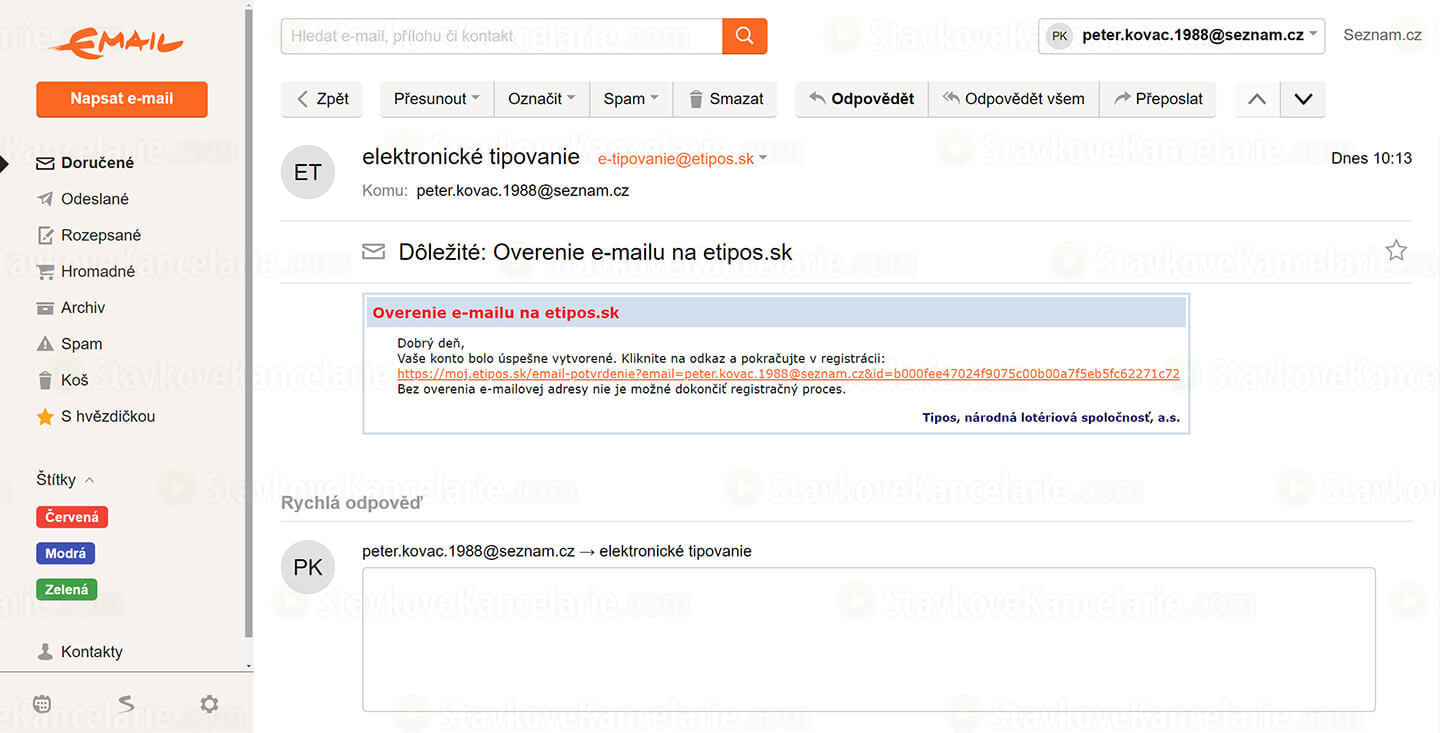
Task: Open Kontakty in sidebar
Action: 92,652
